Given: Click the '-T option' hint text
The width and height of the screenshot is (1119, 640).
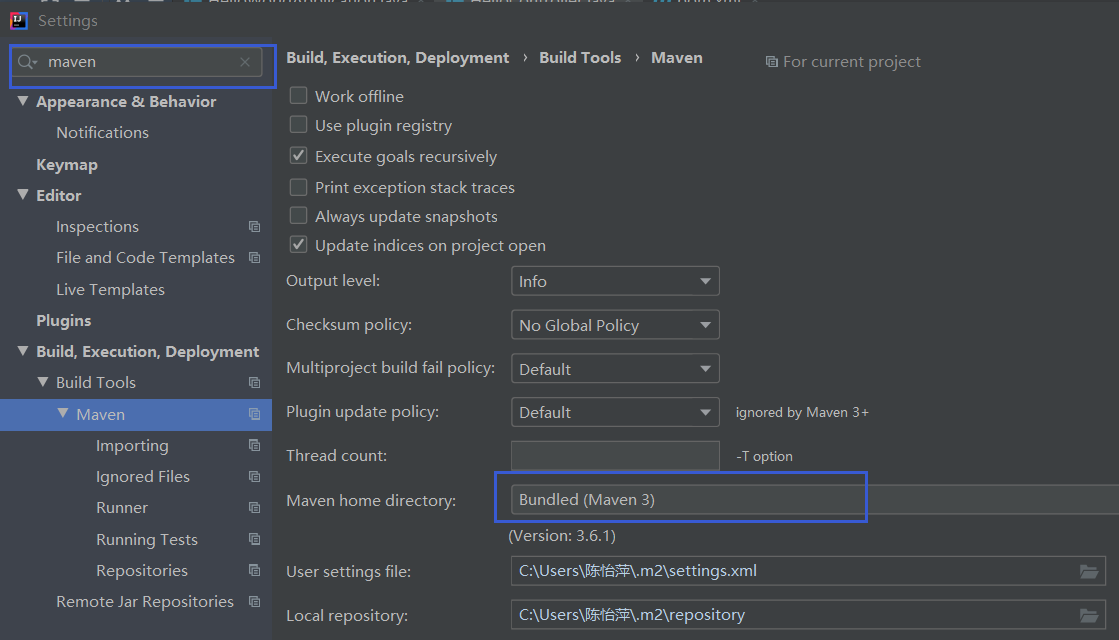Looking at the screenshot, I should 764,457.
